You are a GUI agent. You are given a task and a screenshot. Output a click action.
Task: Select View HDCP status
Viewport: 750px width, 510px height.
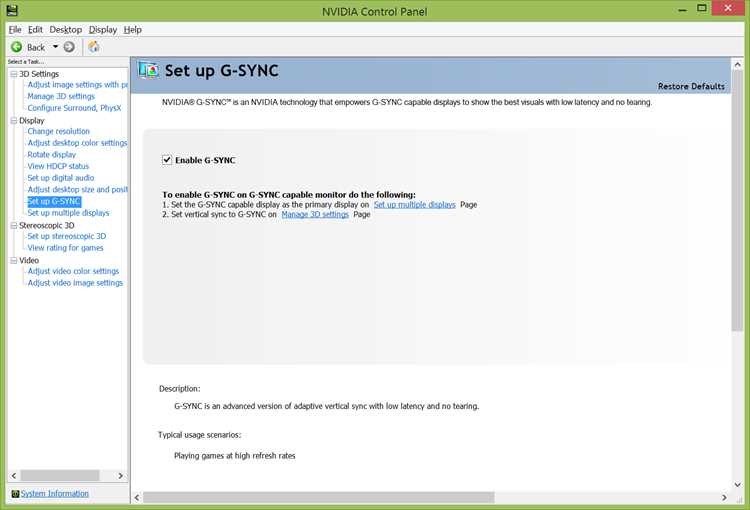click(x=58, y=166)
